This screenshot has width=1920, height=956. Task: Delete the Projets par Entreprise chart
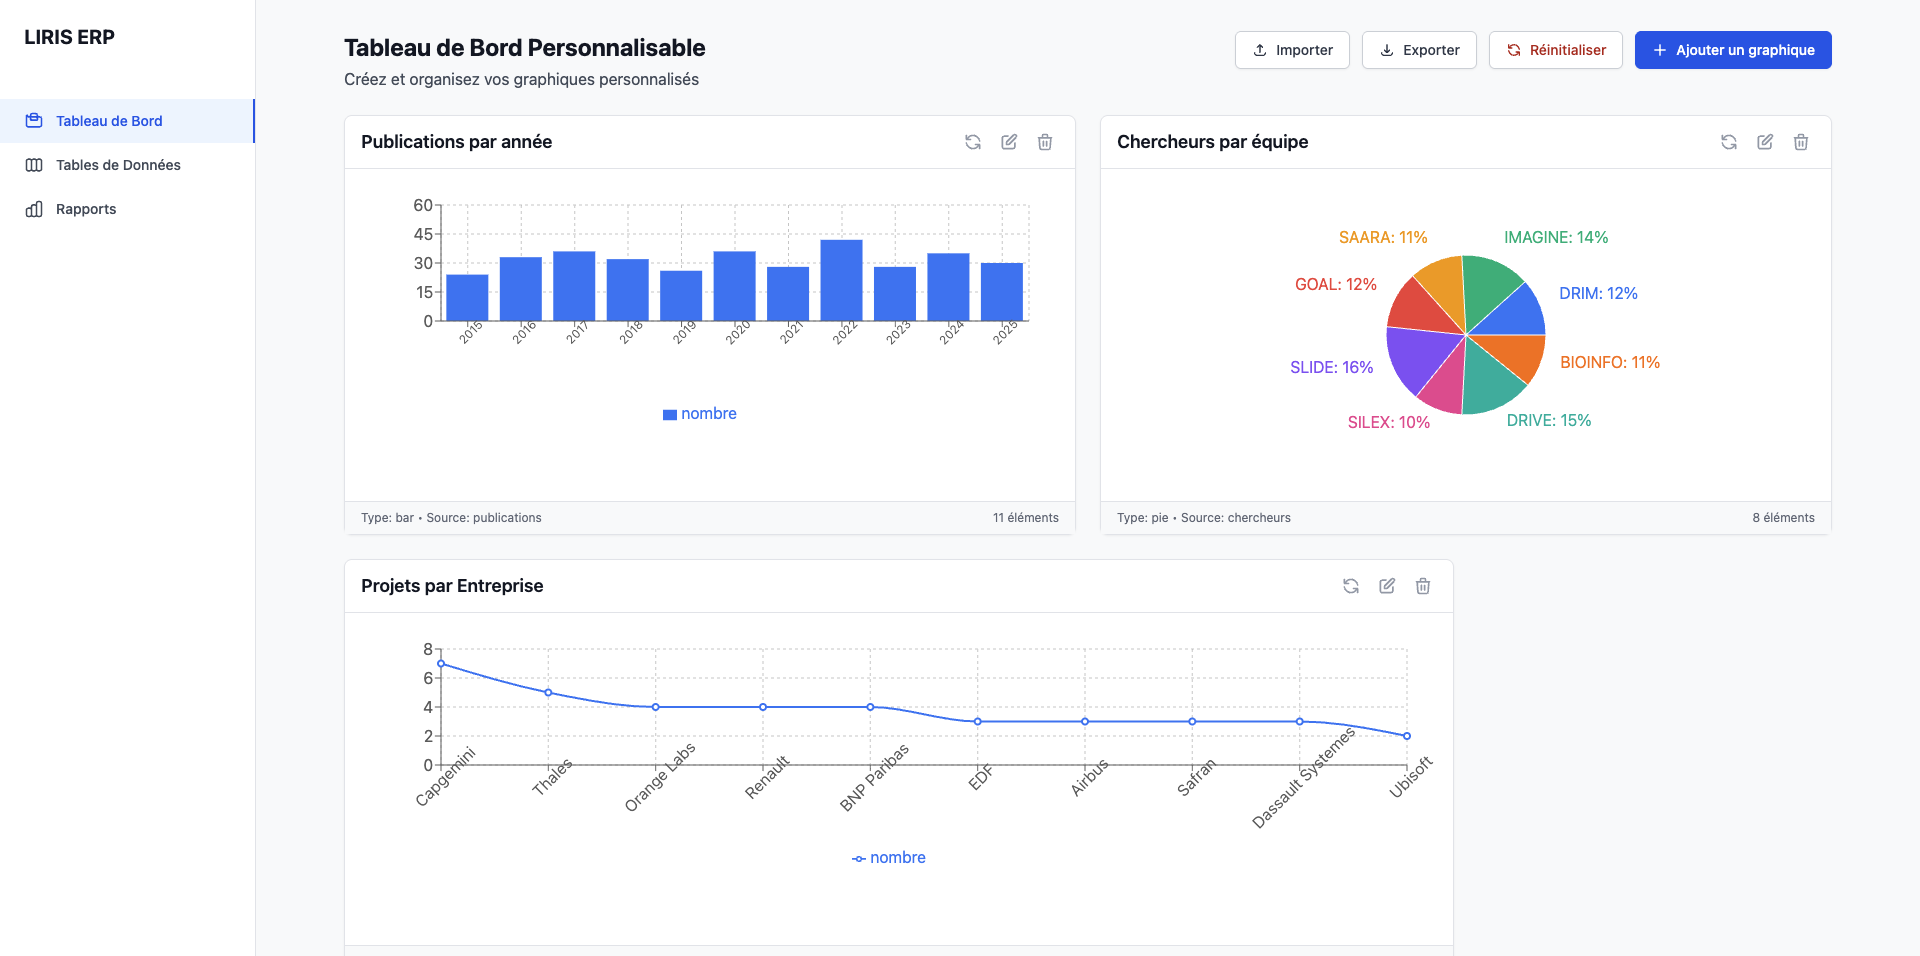coord(1422,586)
